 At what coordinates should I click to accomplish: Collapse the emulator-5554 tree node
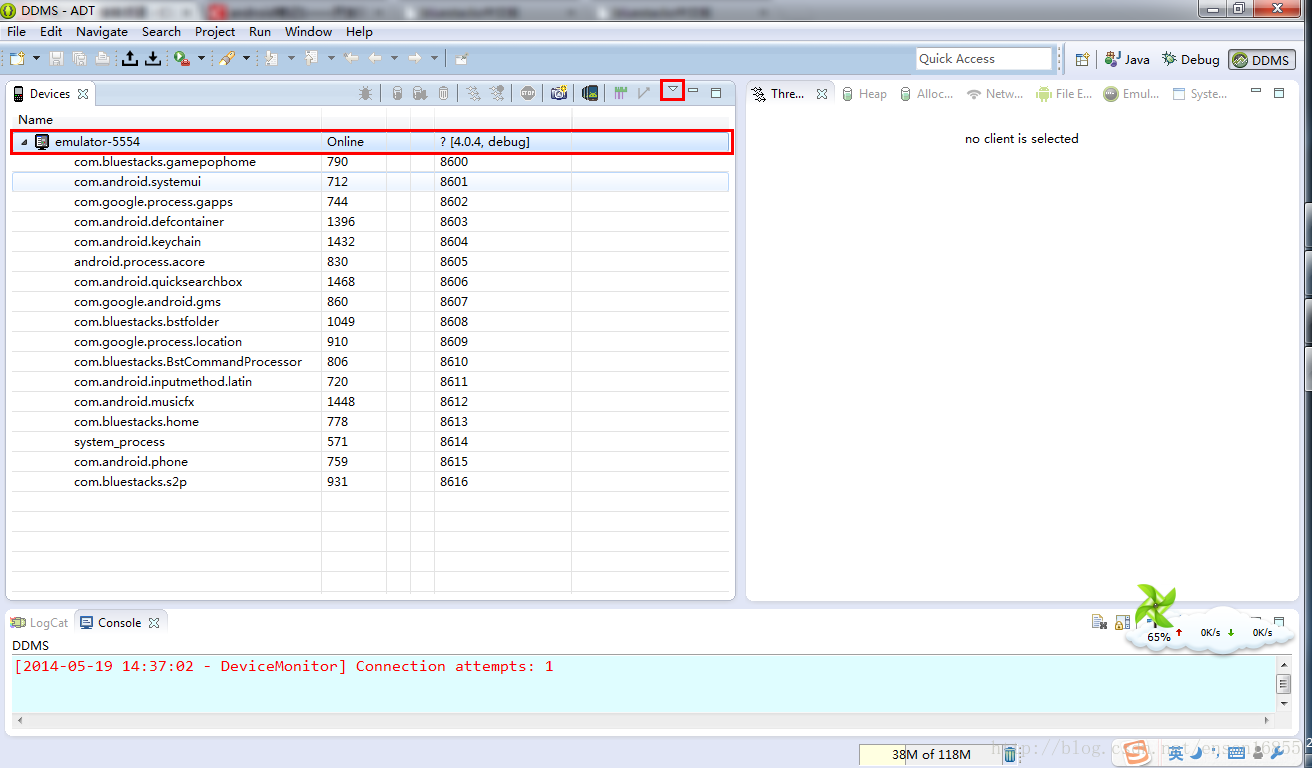[25, 142]
